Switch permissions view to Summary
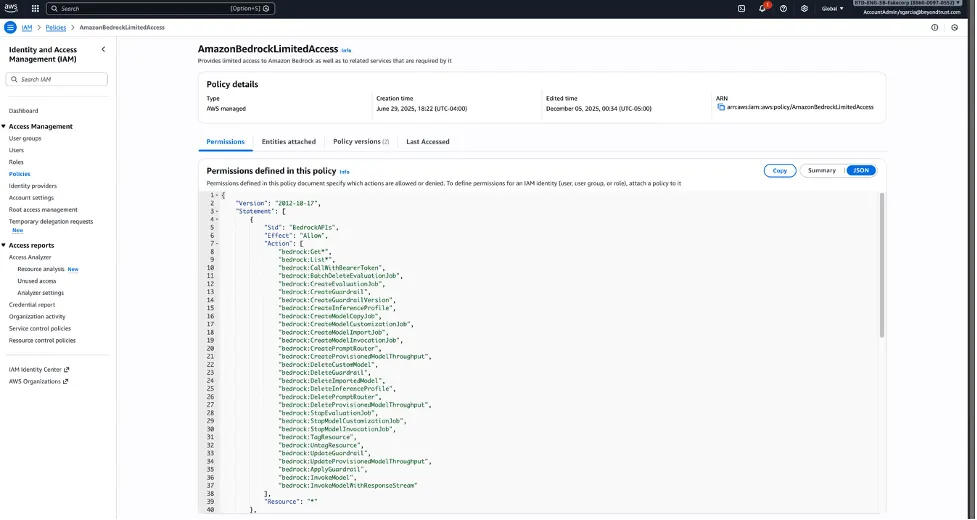Viewport: 977px width, 520px height. pos(822,171)
